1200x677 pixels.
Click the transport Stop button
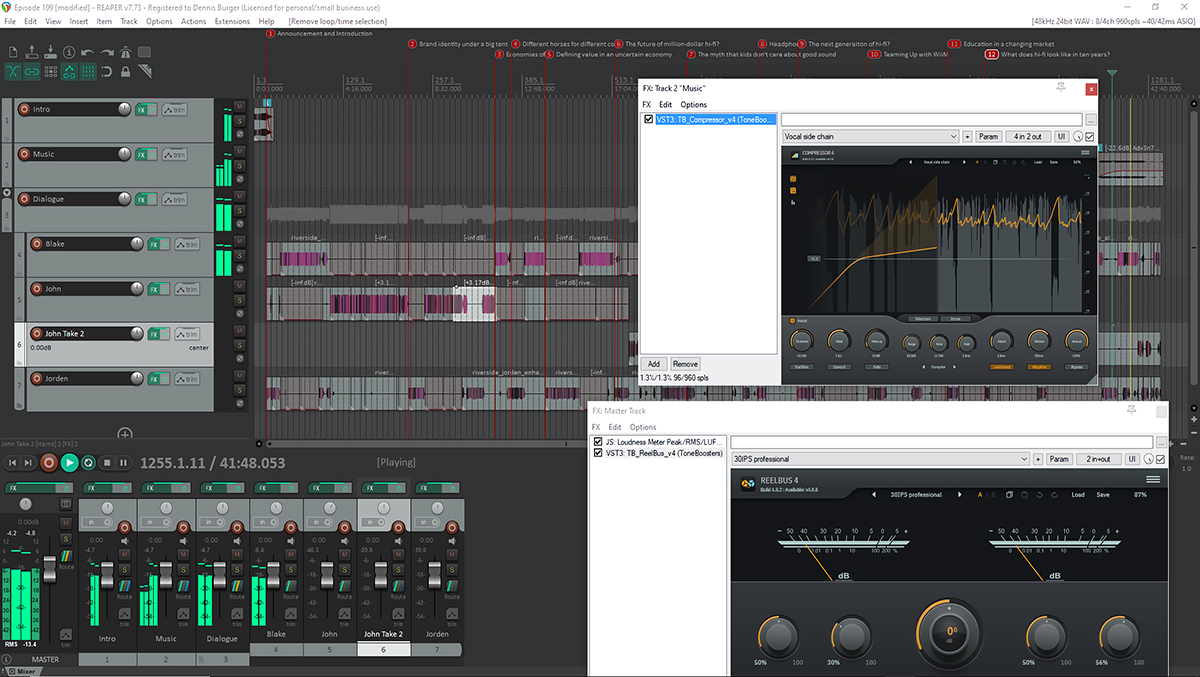(106, 463)
